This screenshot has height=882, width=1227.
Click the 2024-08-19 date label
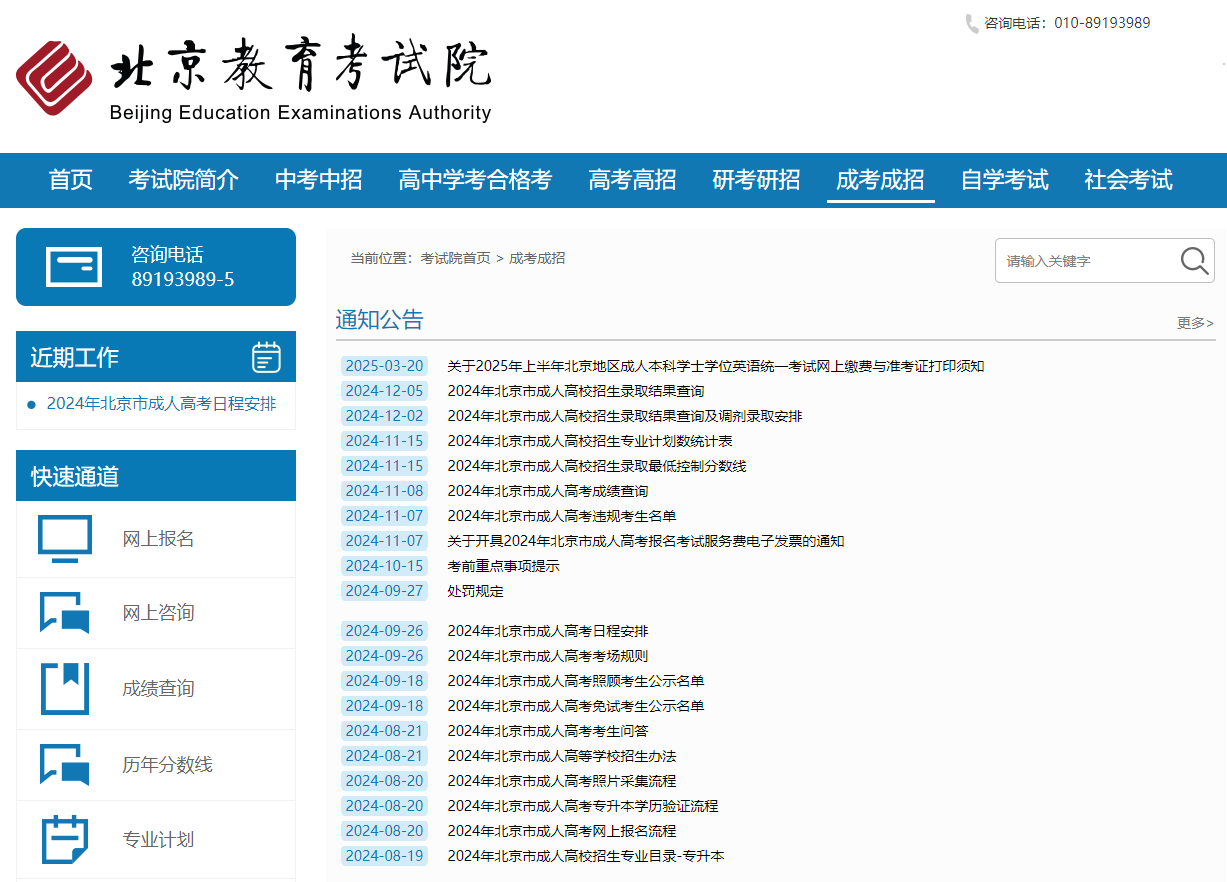click(384, 856)
